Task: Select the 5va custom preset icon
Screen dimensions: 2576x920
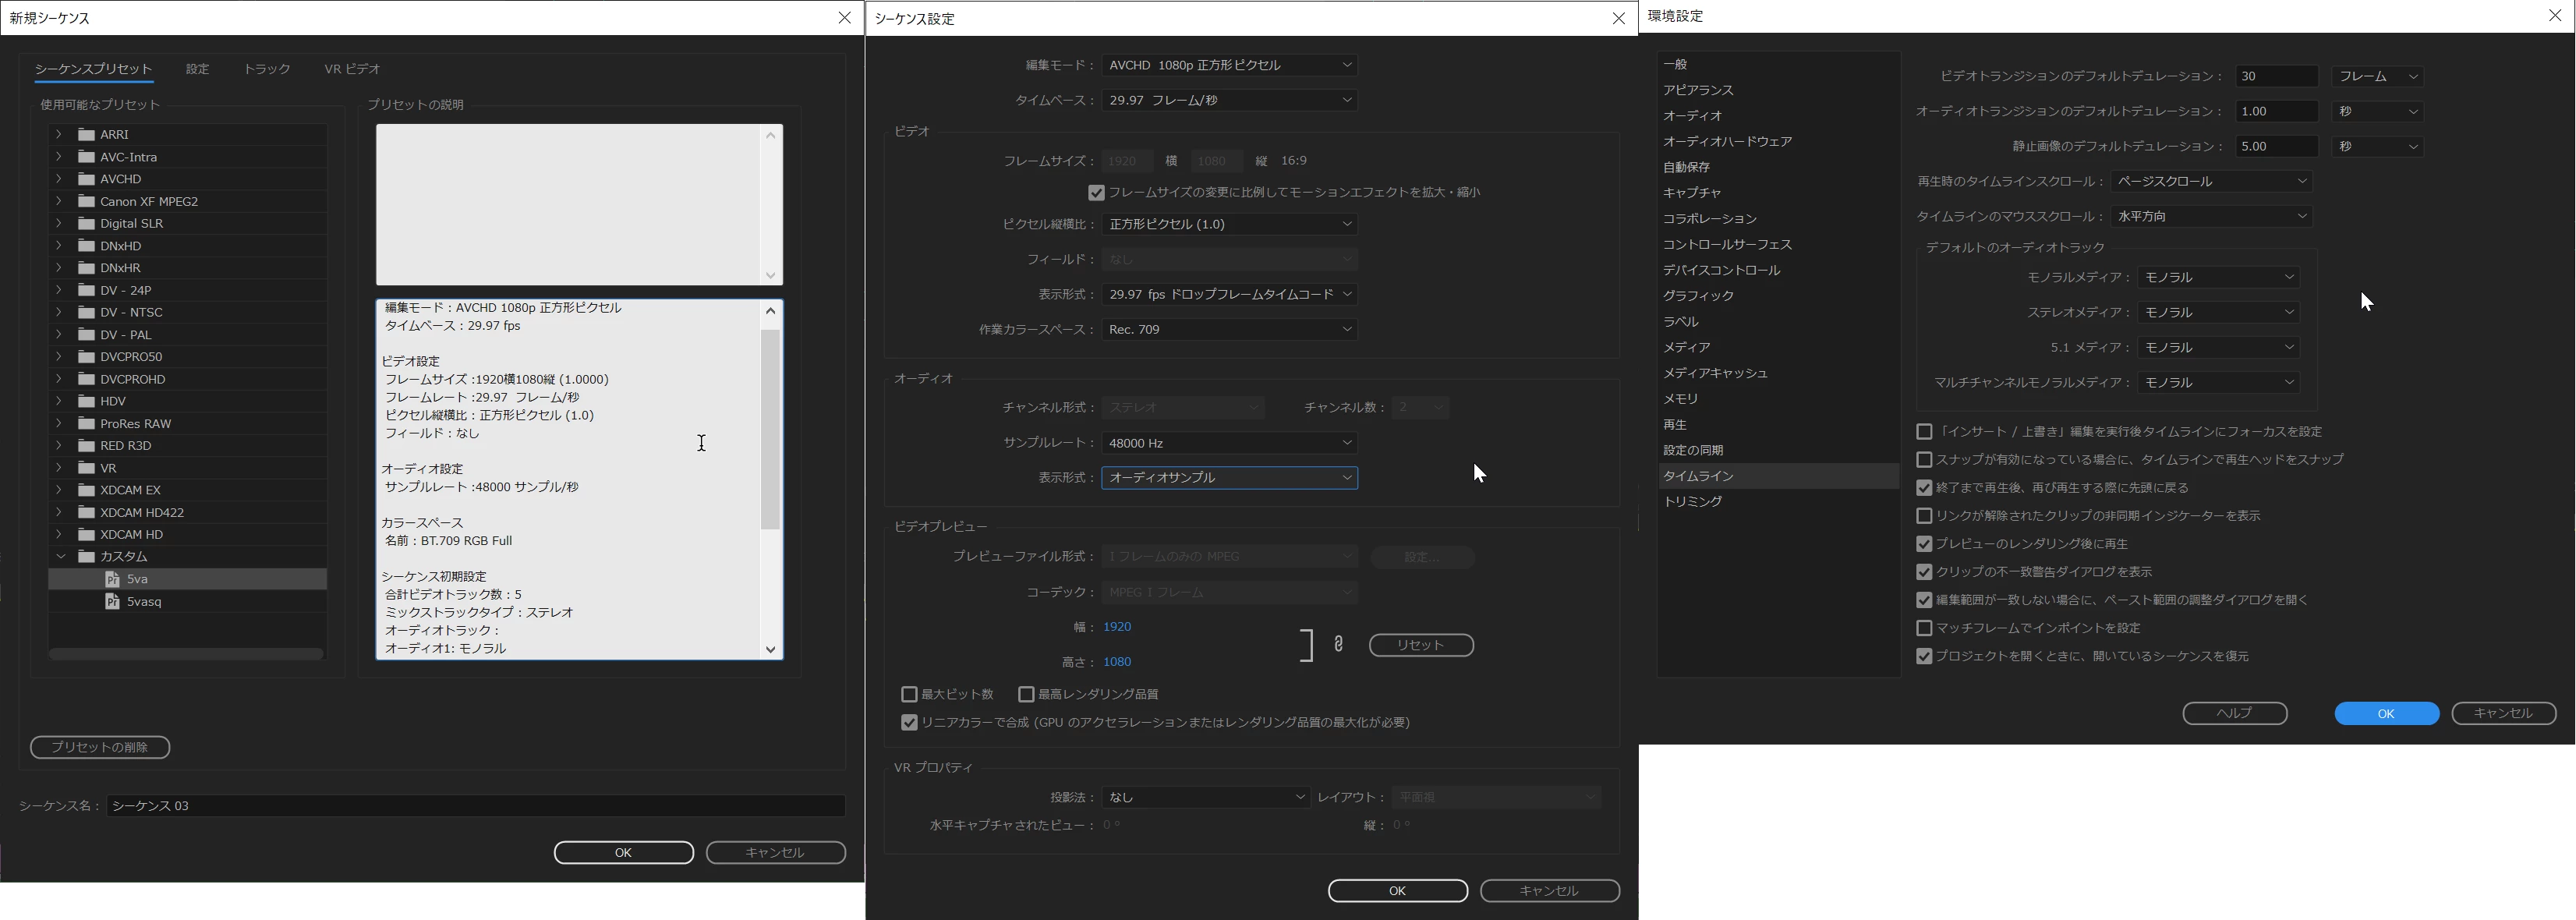Action: click(113, 579)
